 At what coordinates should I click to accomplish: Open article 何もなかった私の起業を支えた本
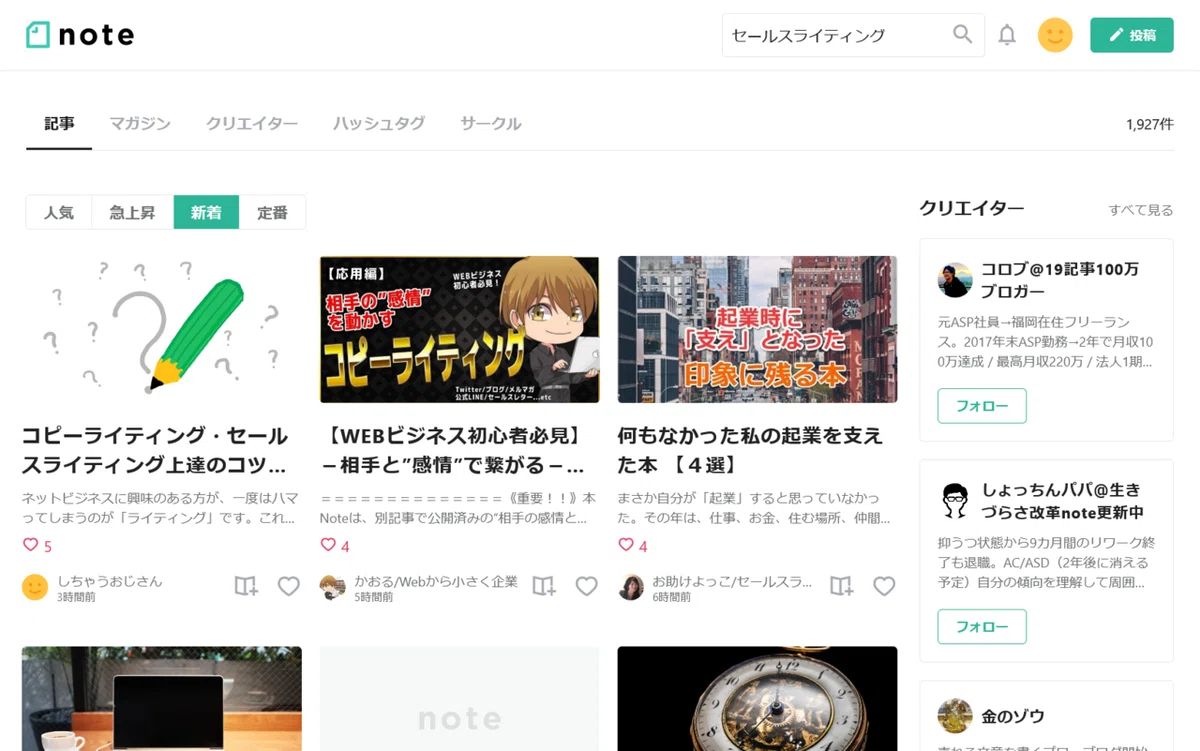[x=750, y=450]
